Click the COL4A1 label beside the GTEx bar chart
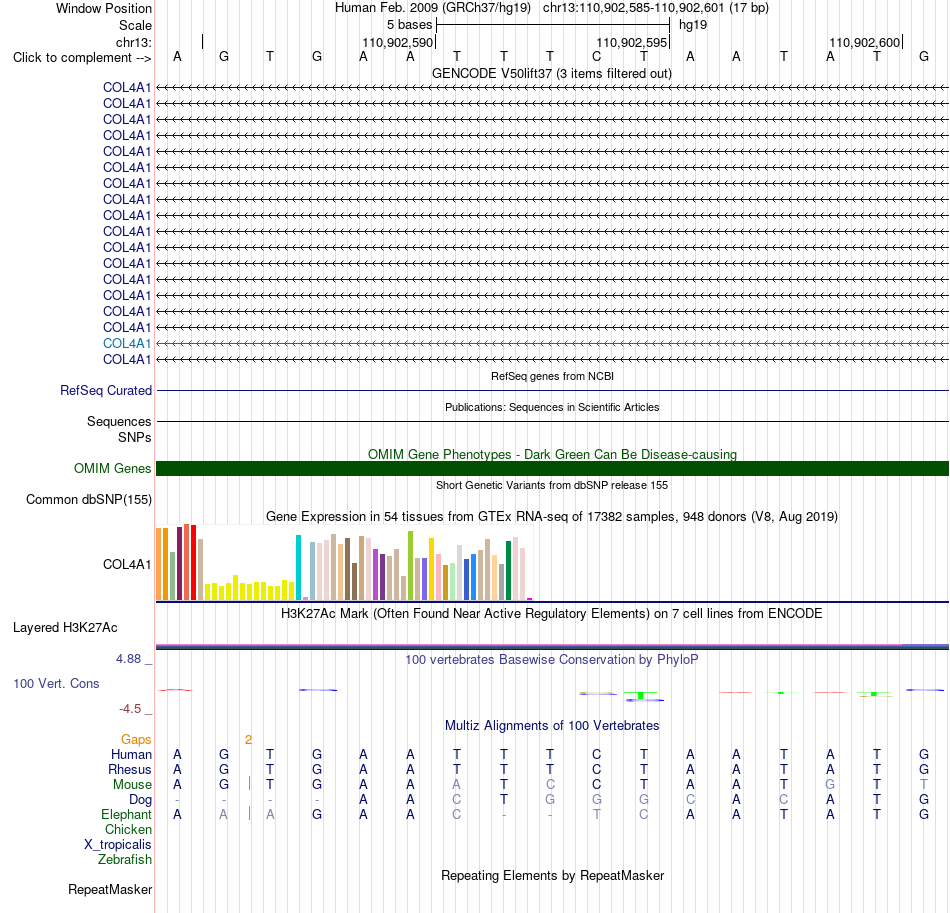 pyautogui.click(x=127, y=565)
